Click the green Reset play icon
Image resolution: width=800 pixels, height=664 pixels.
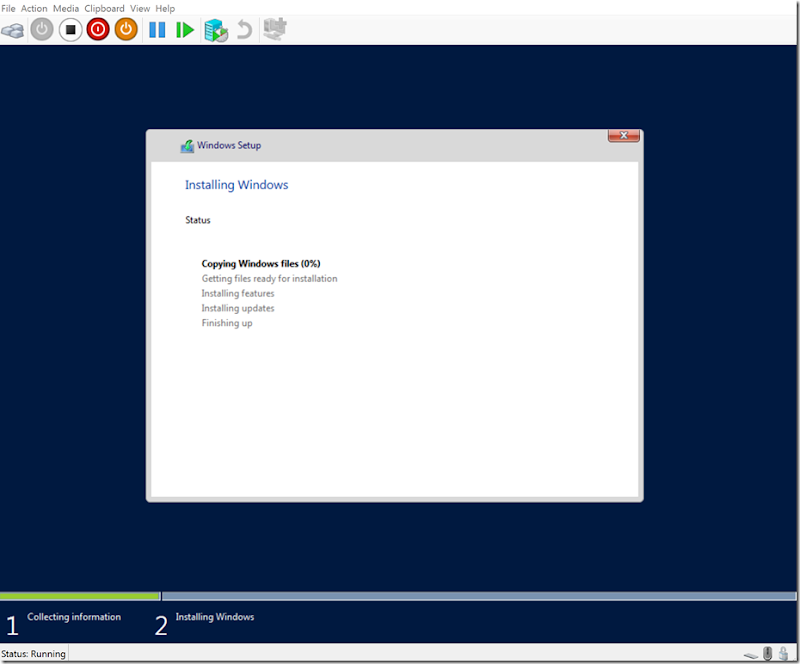[185, 30]
